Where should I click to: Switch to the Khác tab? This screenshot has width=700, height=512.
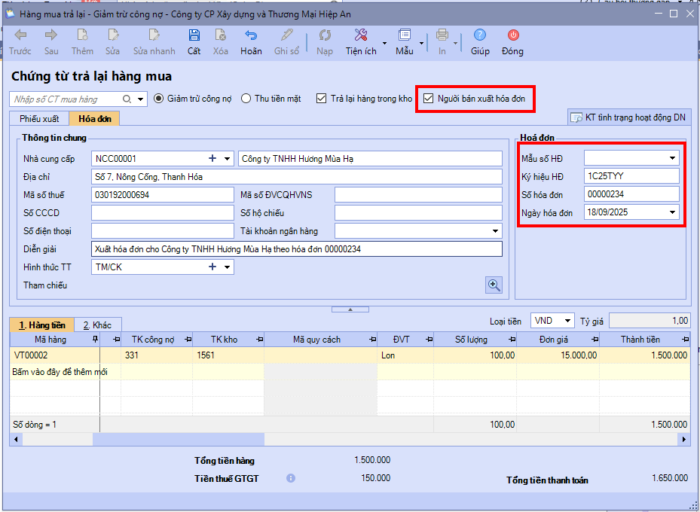96,325
